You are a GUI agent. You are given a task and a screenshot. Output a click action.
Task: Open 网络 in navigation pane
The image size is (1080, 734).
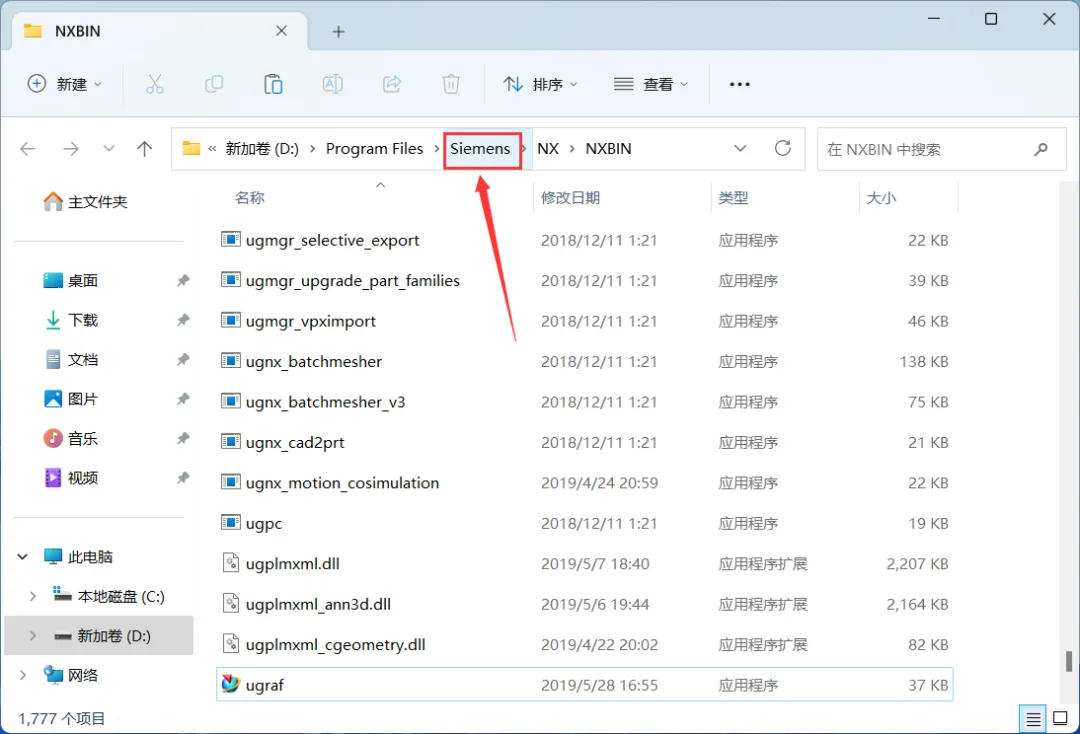coord(70,675)
